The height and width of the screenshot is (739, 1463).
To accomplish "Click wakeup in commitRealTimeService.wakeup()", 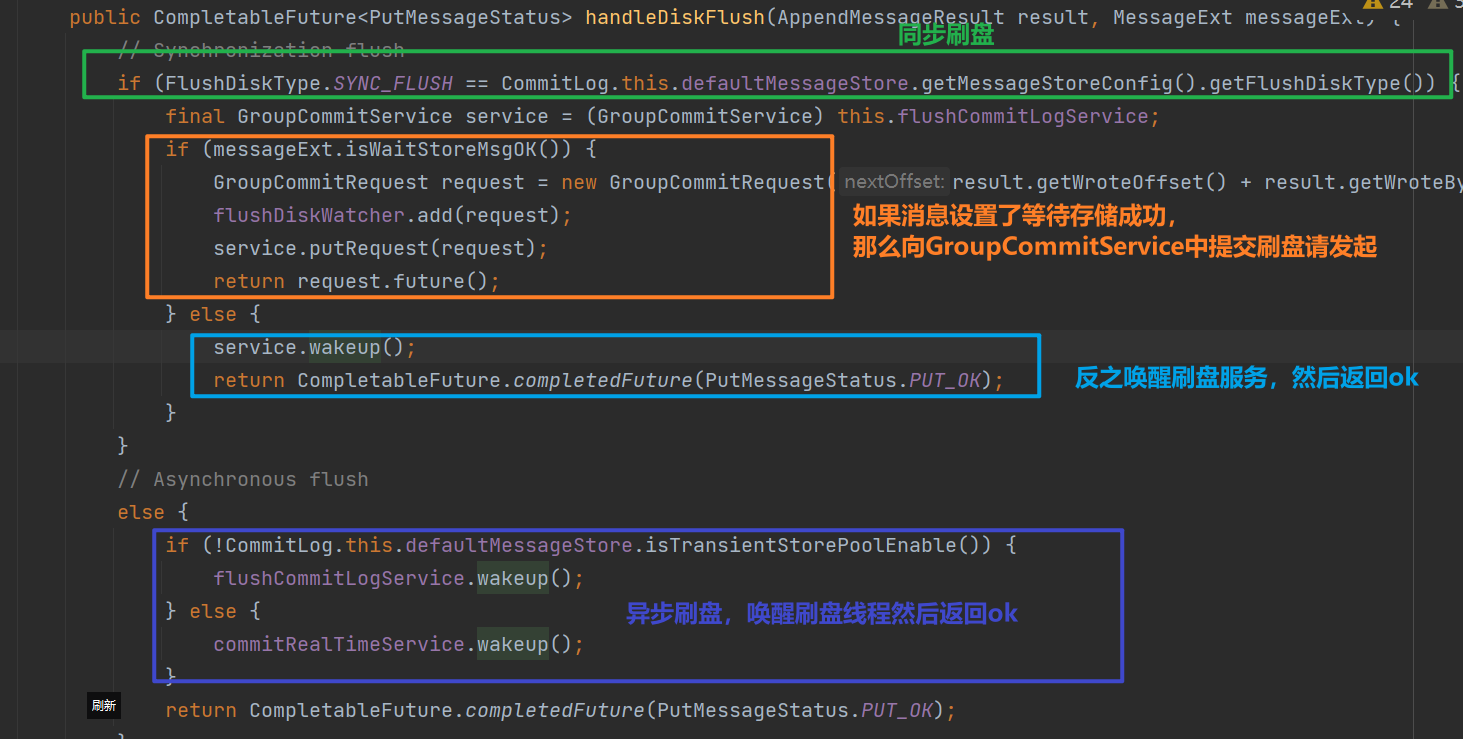I will point(512,644).
